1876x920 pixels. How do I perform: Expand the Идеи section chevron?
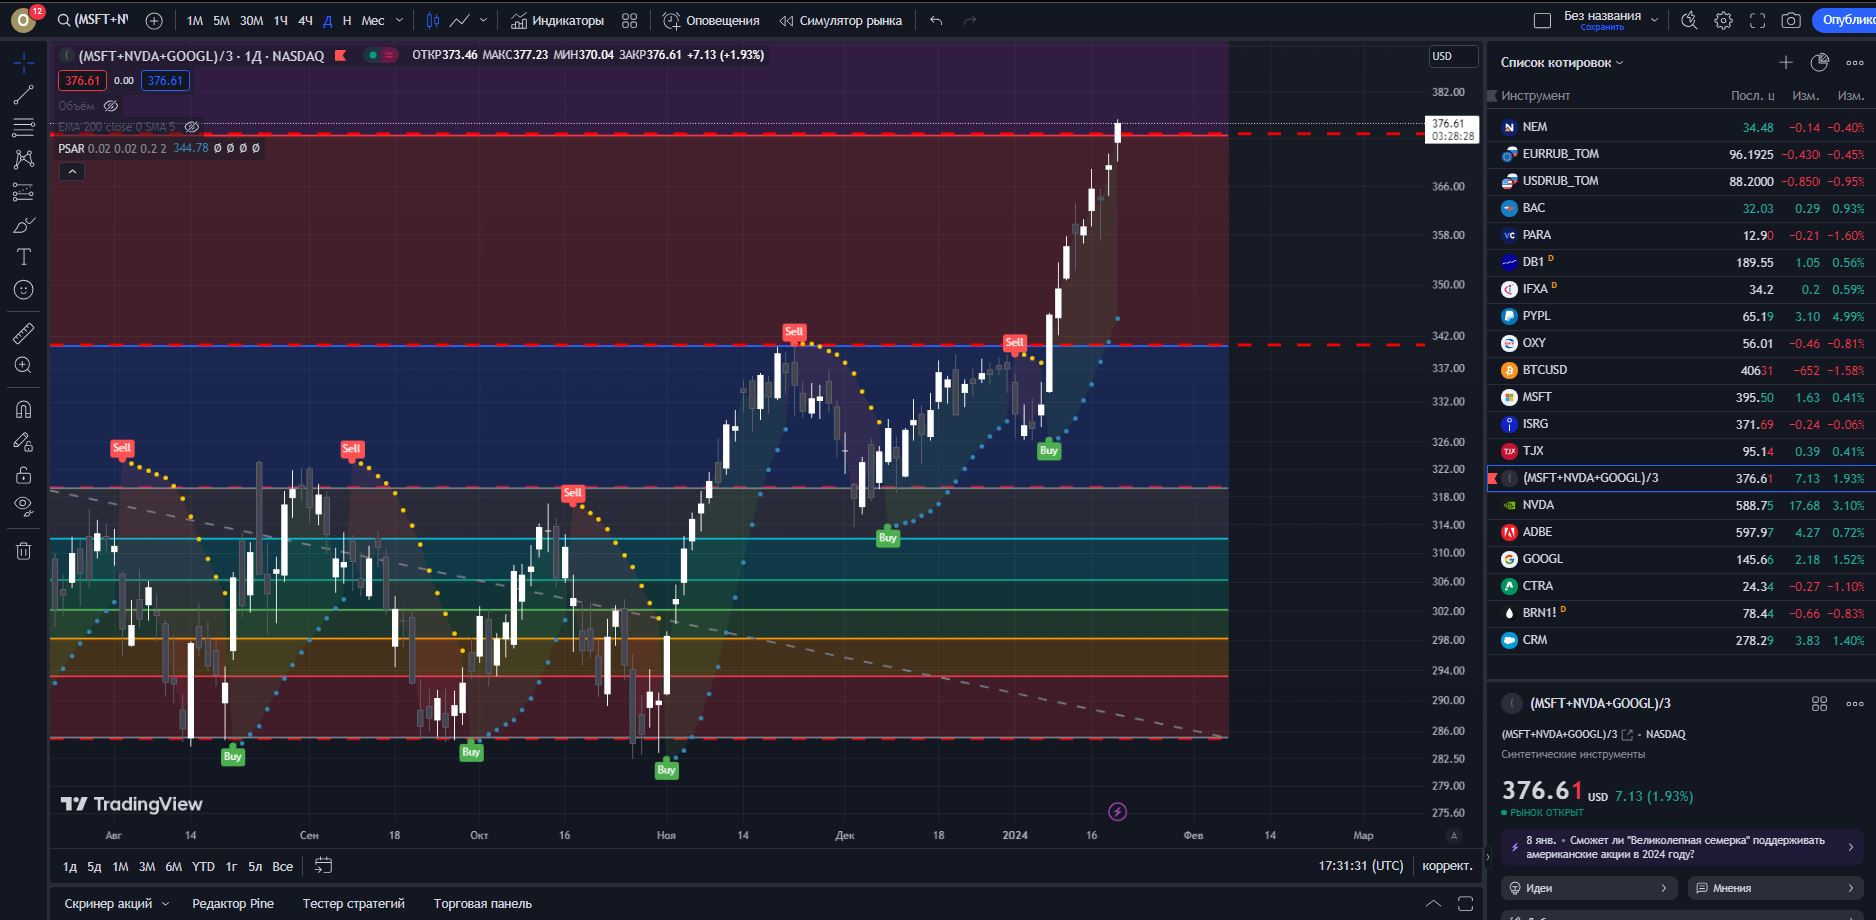tap(1664, 888)
